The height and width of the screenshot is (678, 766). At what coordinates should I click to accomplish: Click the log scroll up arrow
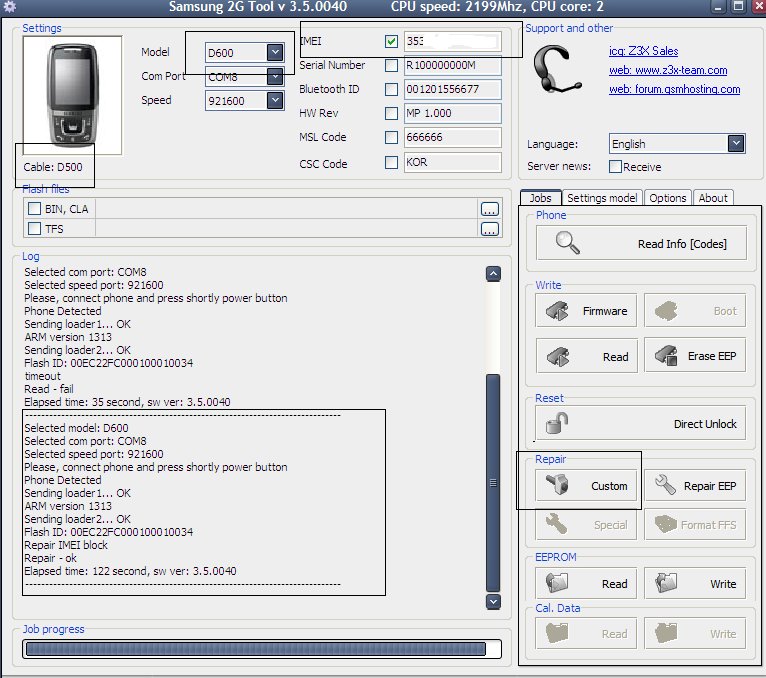tap(493, 274)
